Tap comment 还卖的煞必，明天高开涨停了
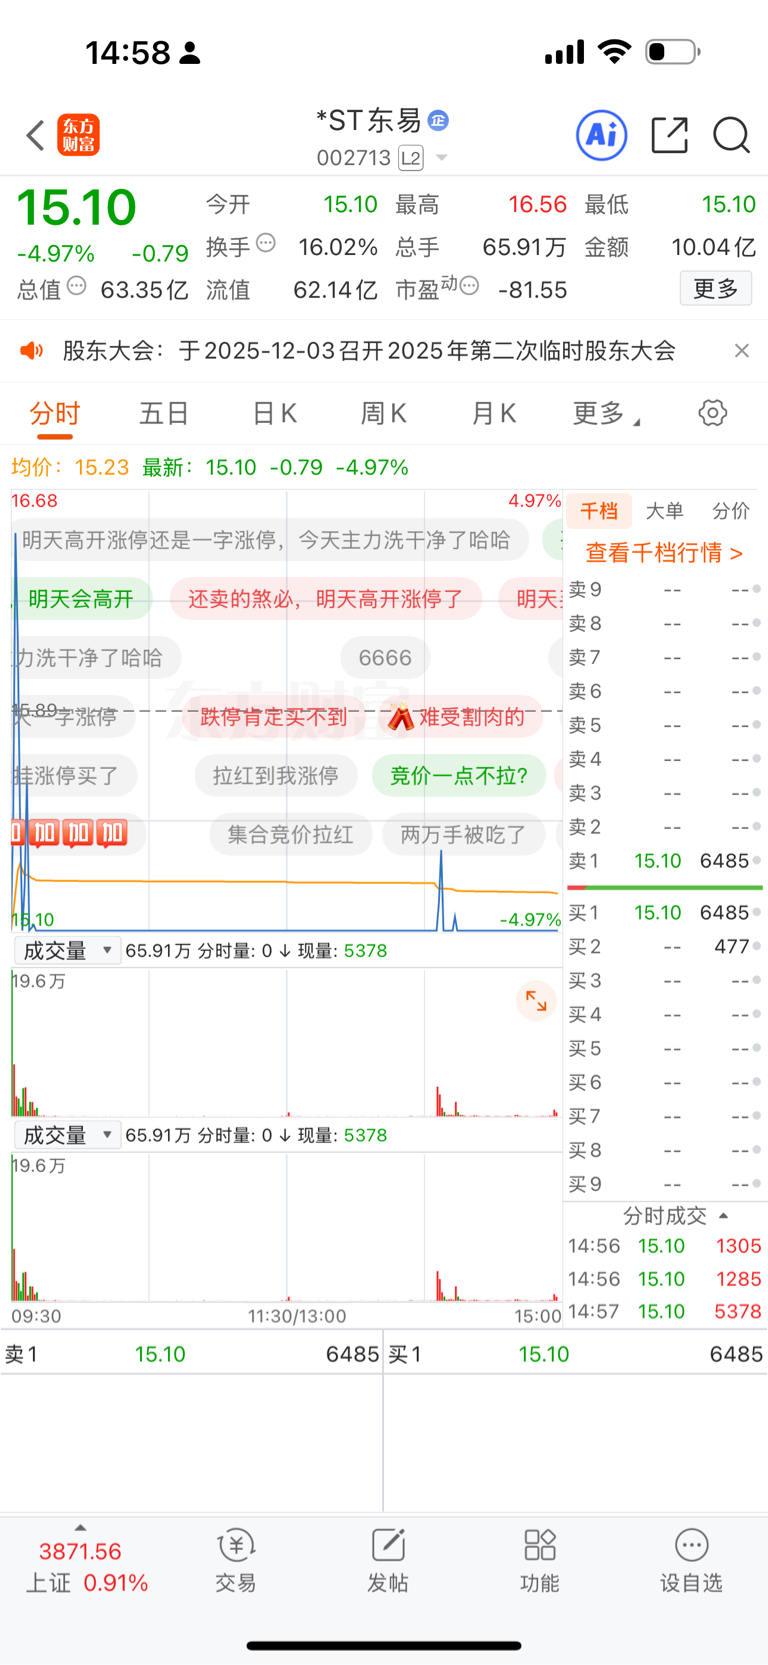Image resolution: width=768 pixels, height=1665 pixels. pyautogui.click(x=326, y=599)
